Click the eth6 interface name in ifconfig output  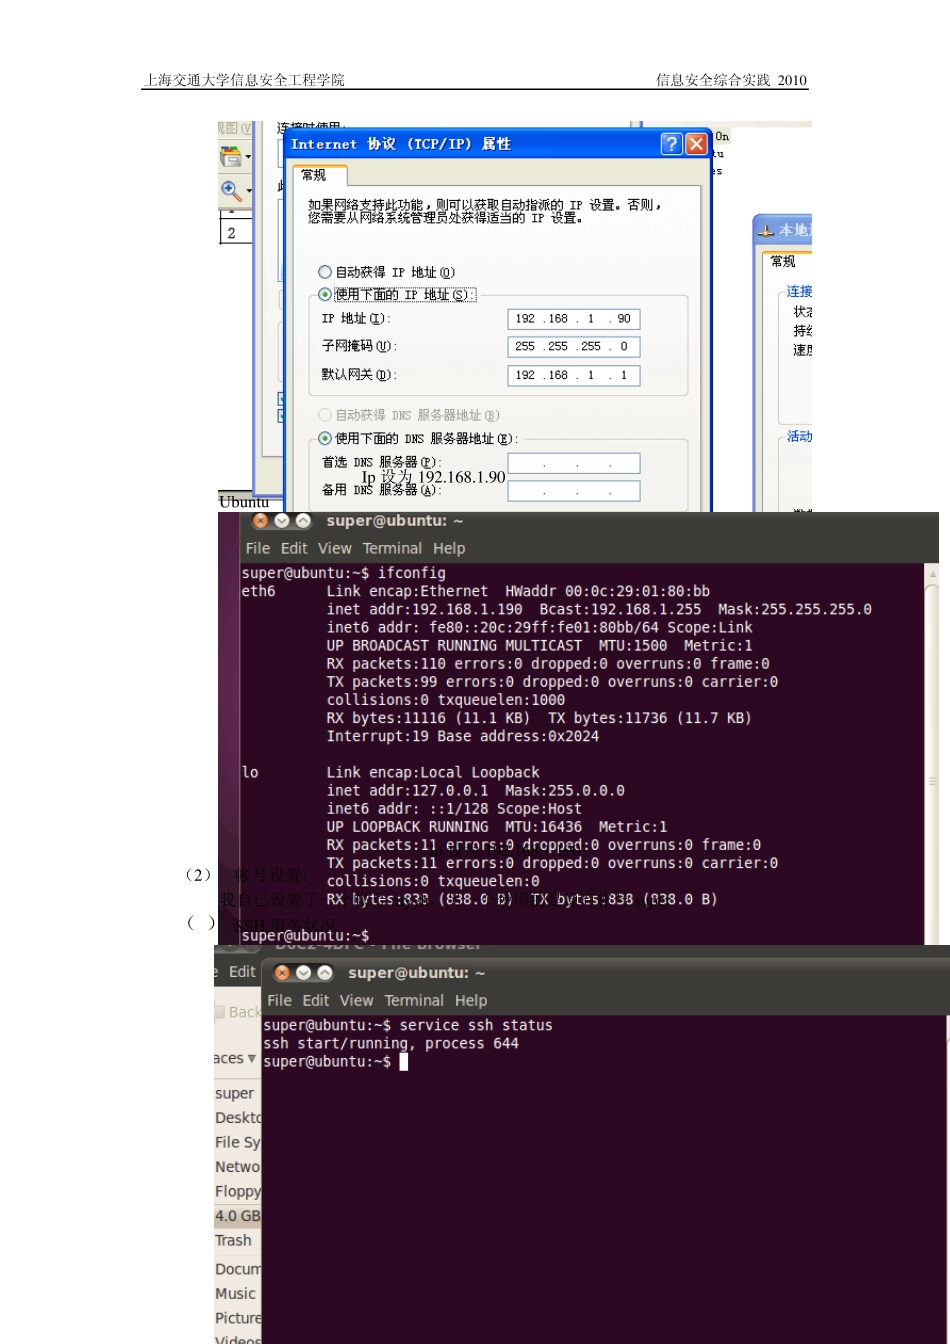pos(259,592)
